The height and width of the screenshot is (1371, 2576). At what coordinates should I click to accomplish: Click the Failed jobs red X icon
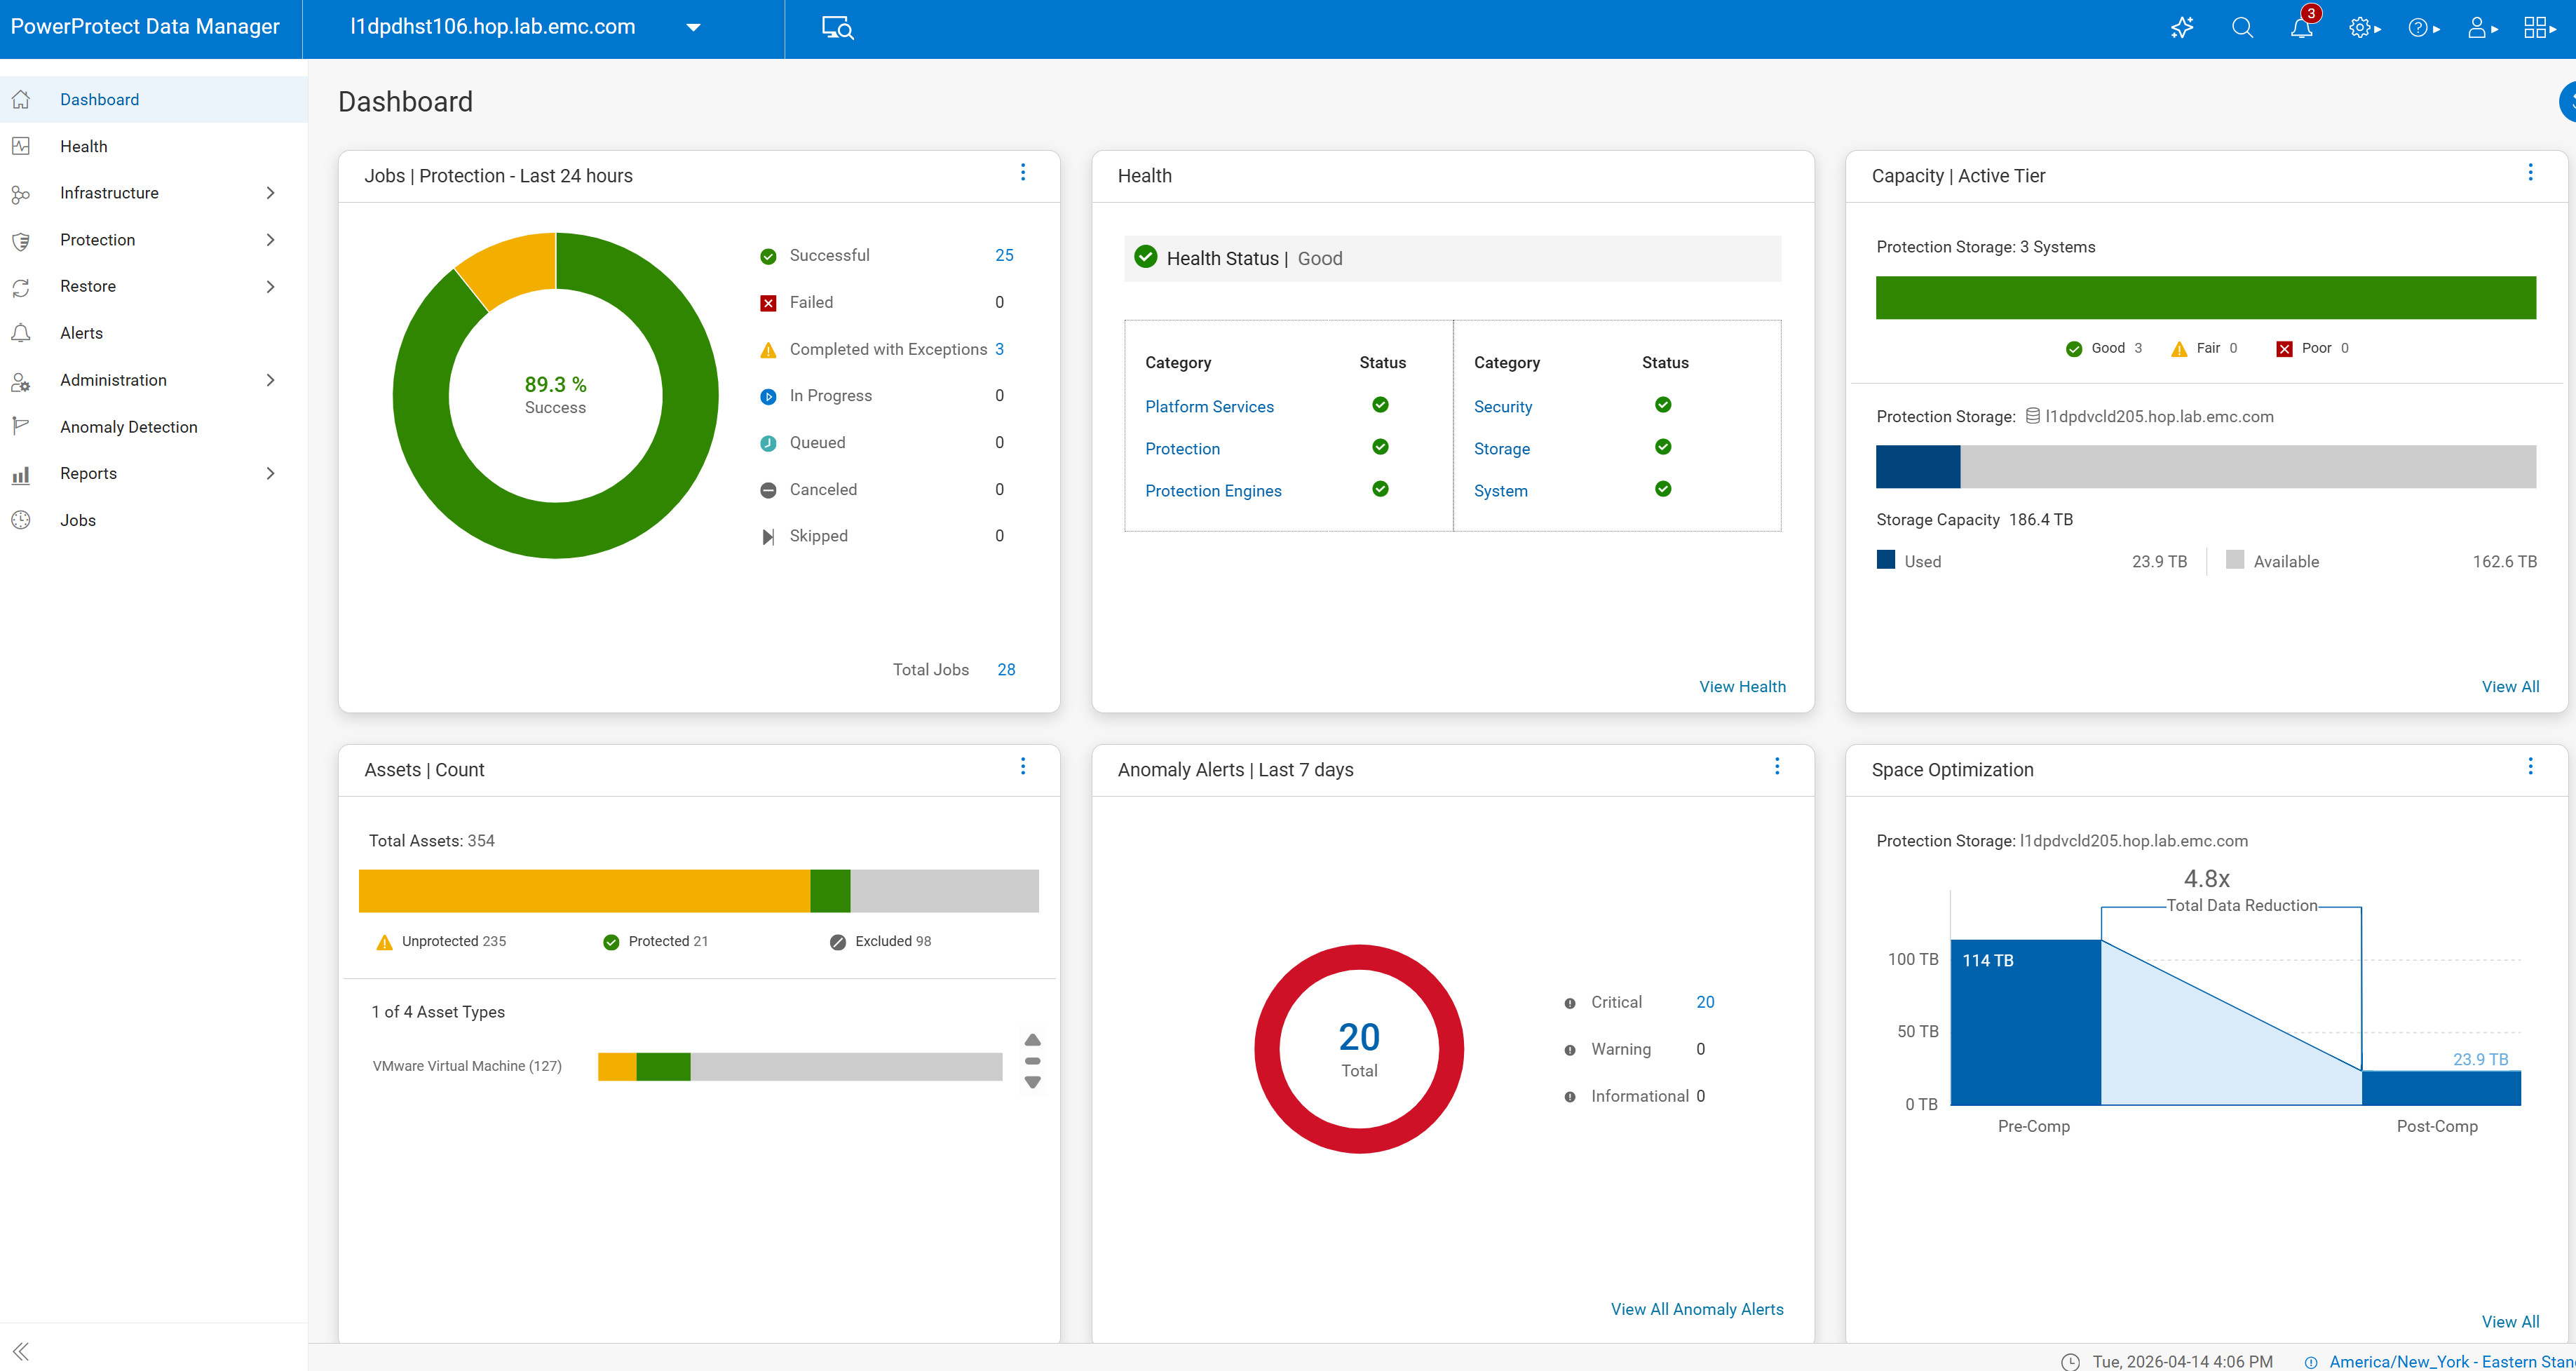click(x=768, y=303)
